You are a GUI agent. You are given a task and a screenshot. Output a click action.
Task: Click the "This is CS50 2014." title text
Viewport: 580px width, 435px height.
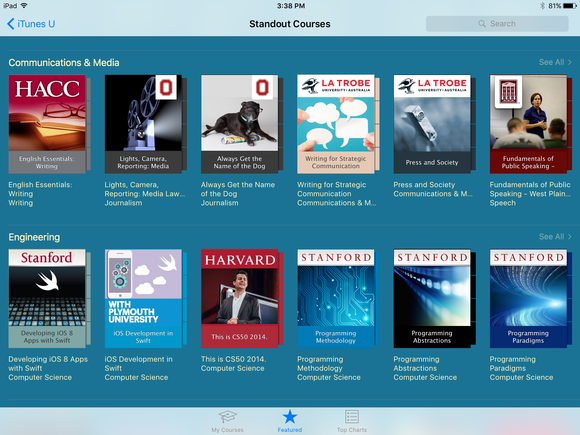pyautogui.click(x=233, y=359)
